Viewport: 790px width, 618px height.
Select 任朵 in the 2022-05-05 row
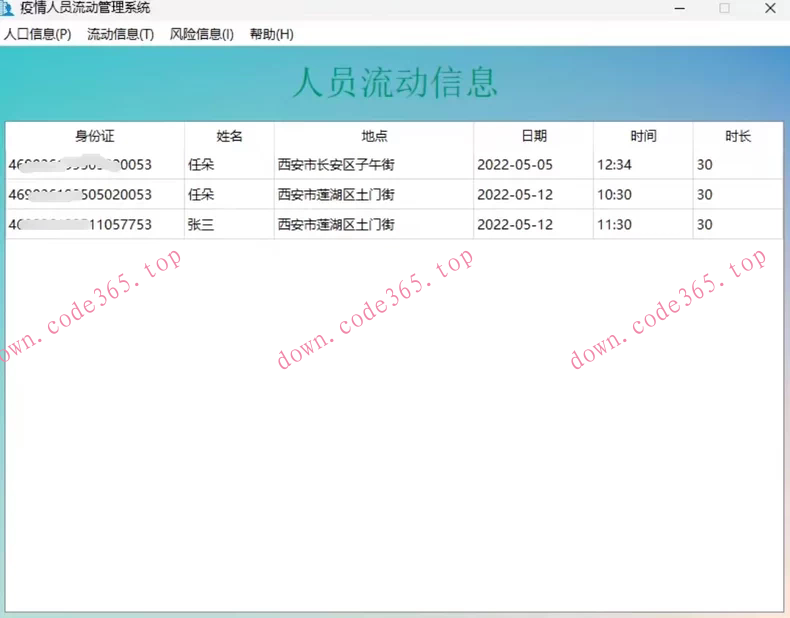(201, 165)
